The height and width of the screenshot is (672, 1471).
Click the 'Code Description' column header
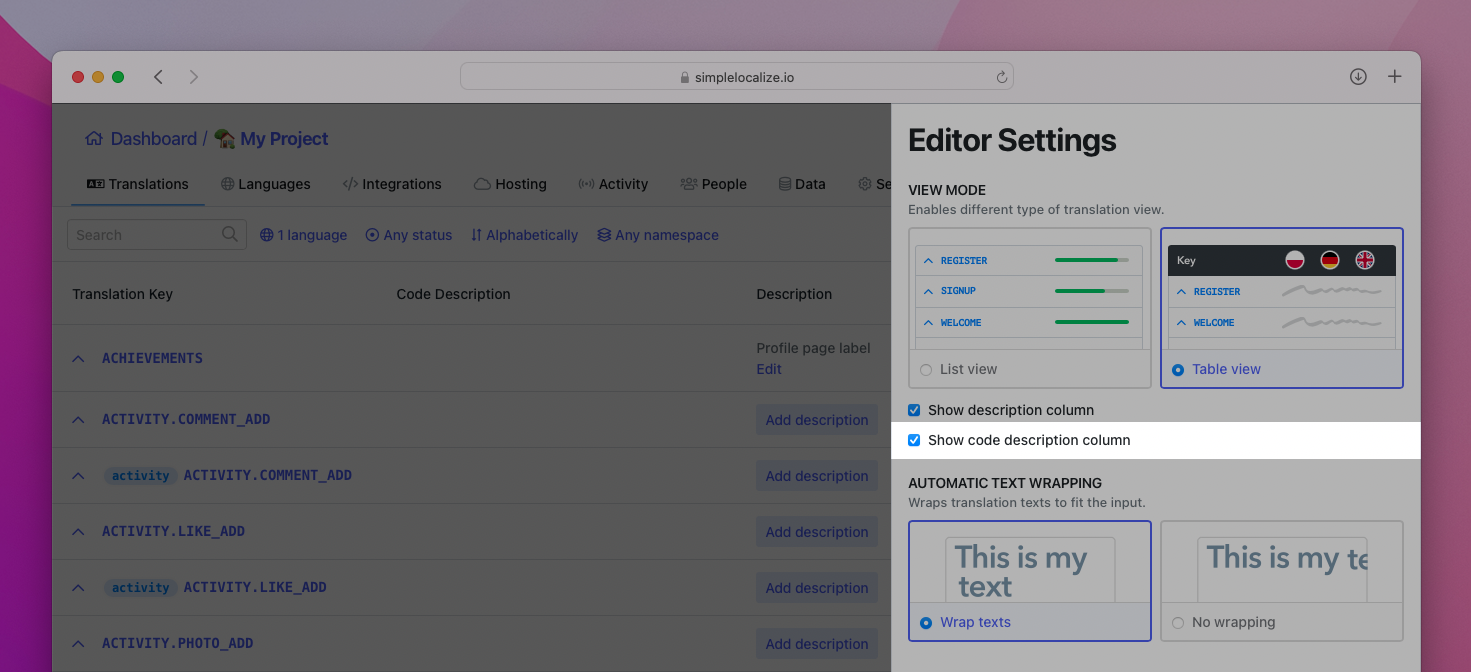(453, 294)
